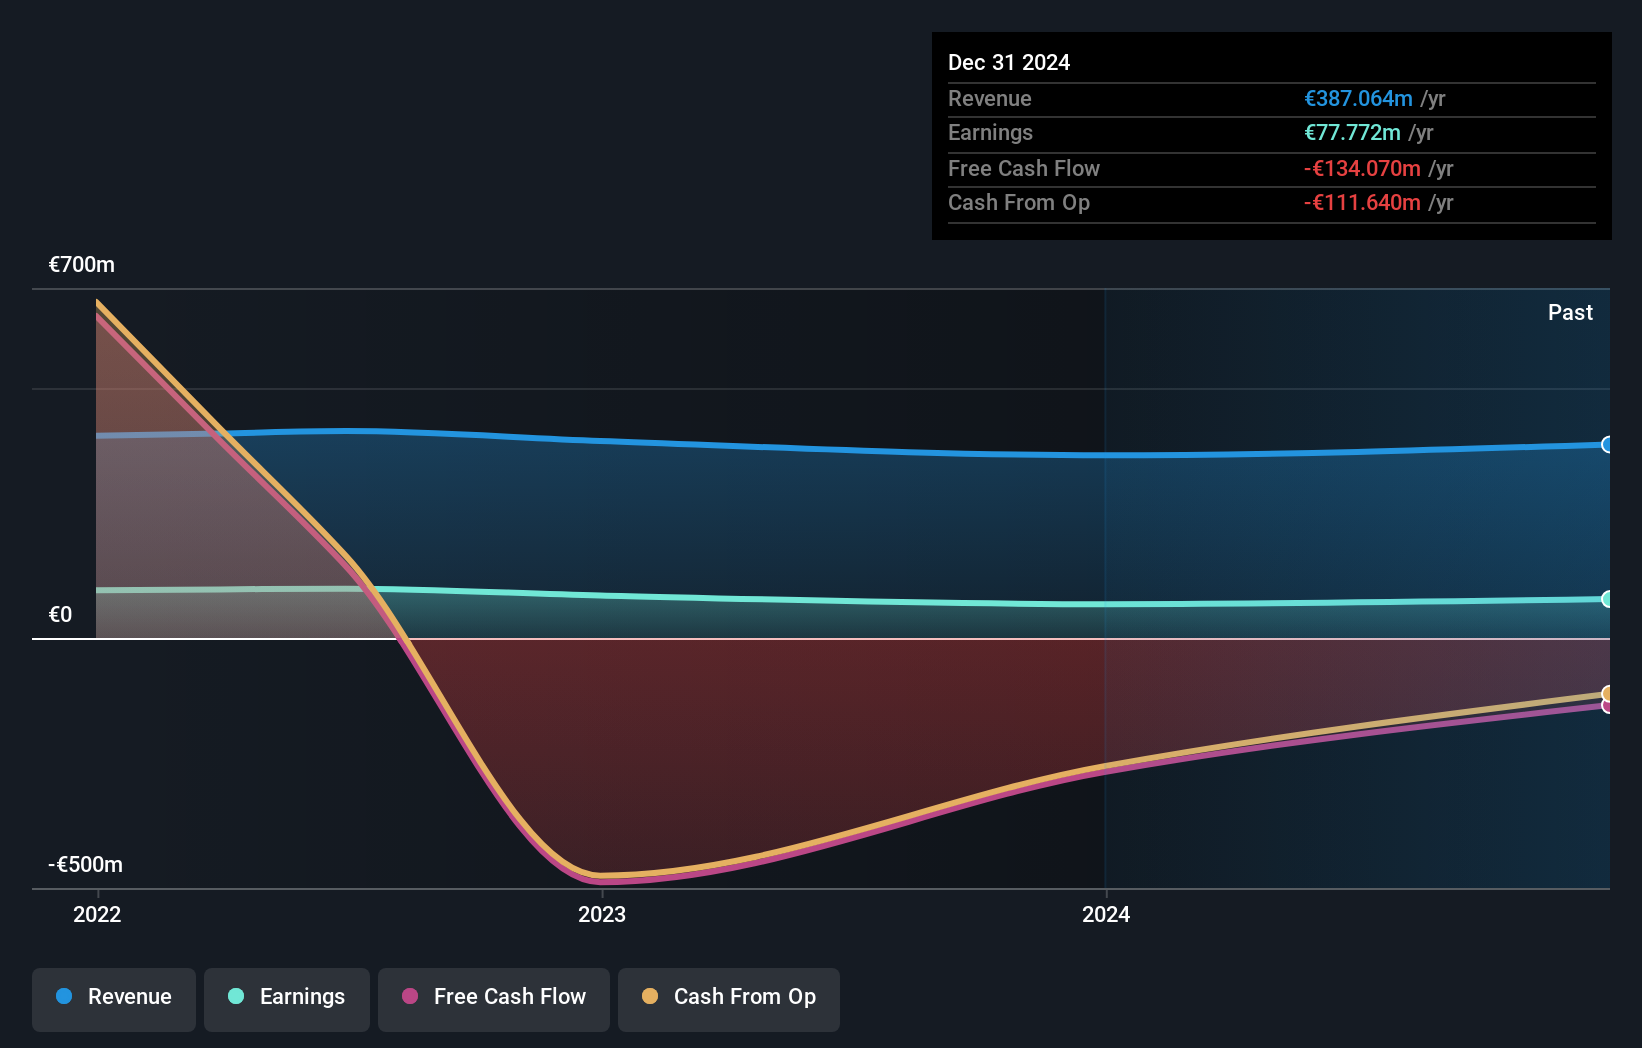
Task: Toggle the Revenue series legend button
Action: (x=114, y=998)
